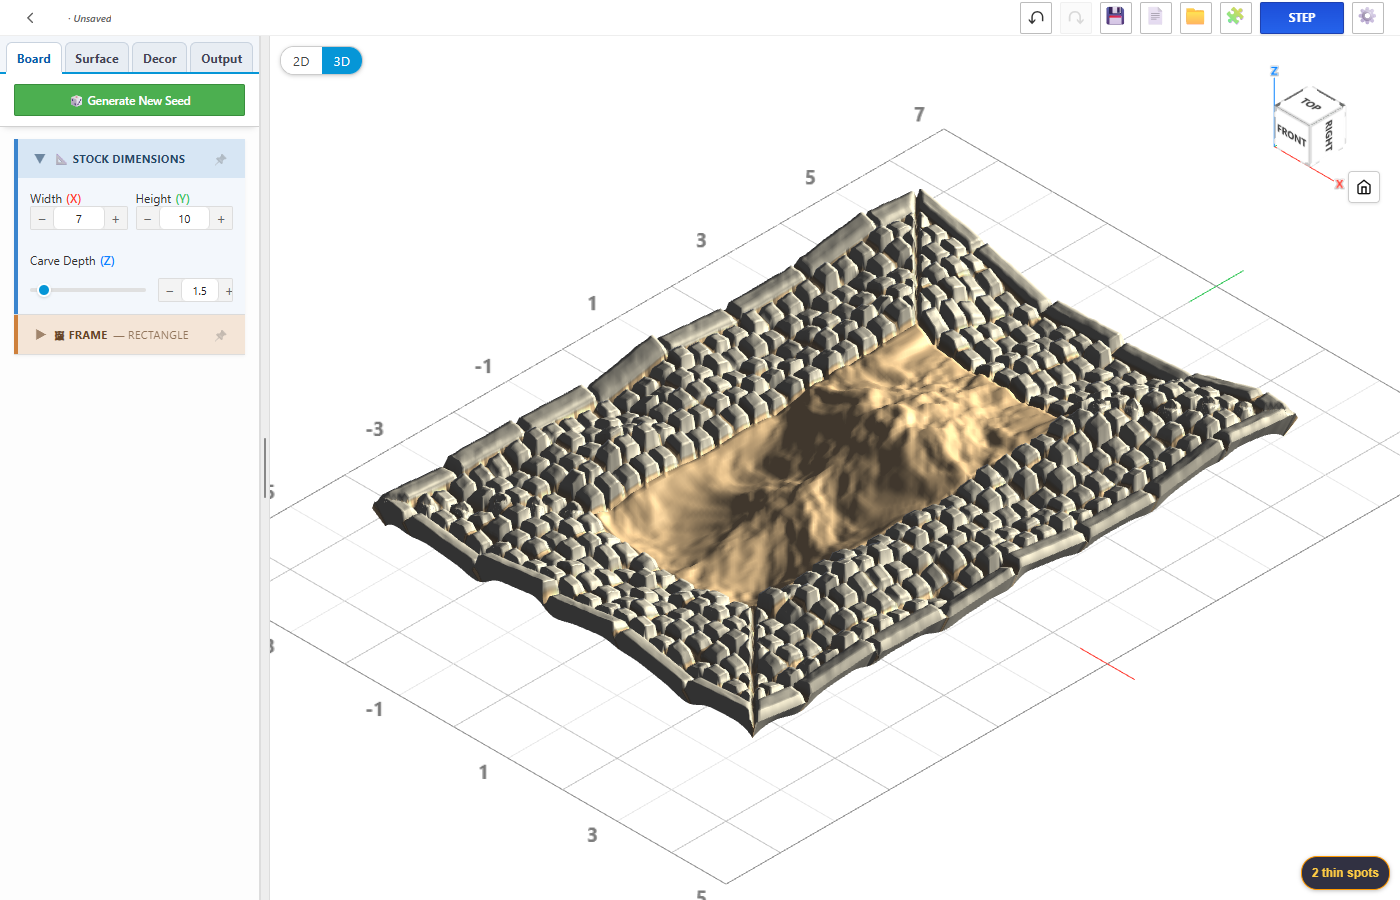Open the document page icon in the toolbar
This screenshot has width=1400, height=900.
1156,17
